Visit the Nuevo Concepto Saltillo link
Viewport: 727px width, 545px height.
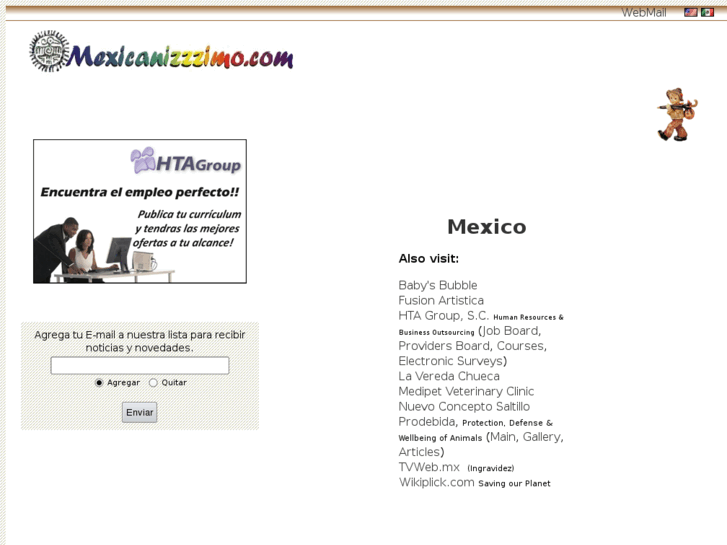[464, 407]
